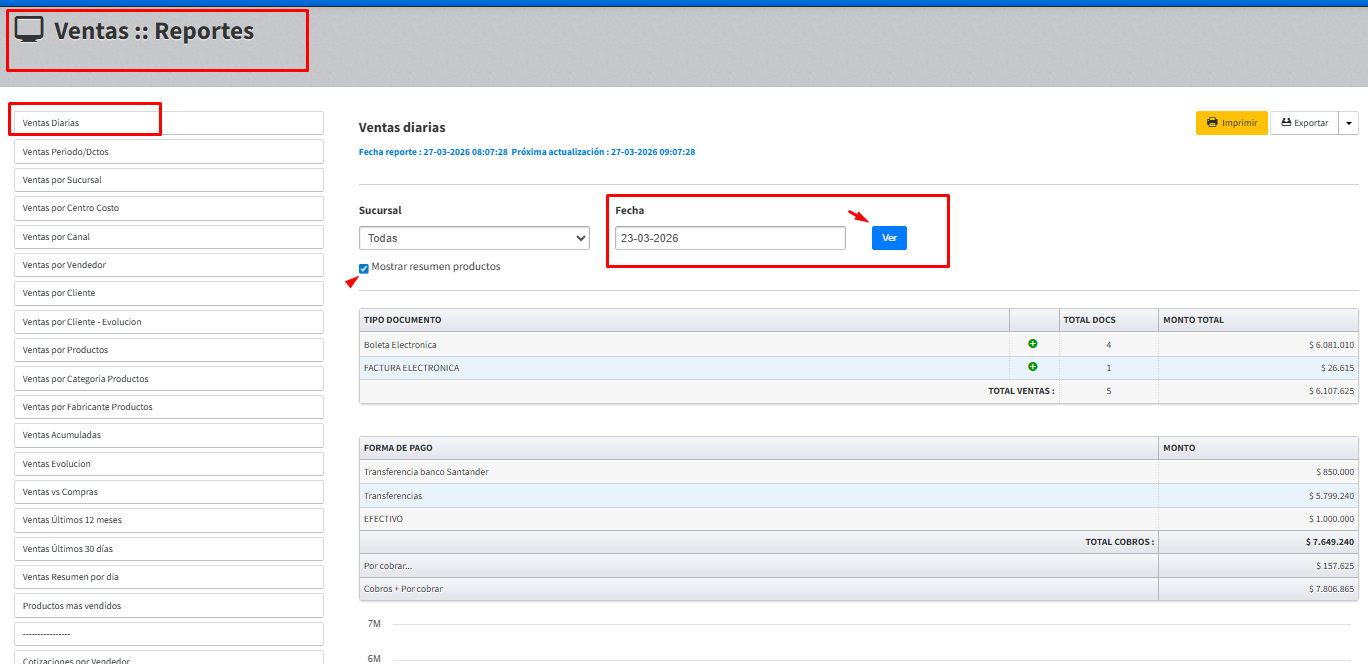The height and width of the screenshot is (664, 1368).
Task: Open the Ventas Periodo/Dctos report
Action: 168,152
